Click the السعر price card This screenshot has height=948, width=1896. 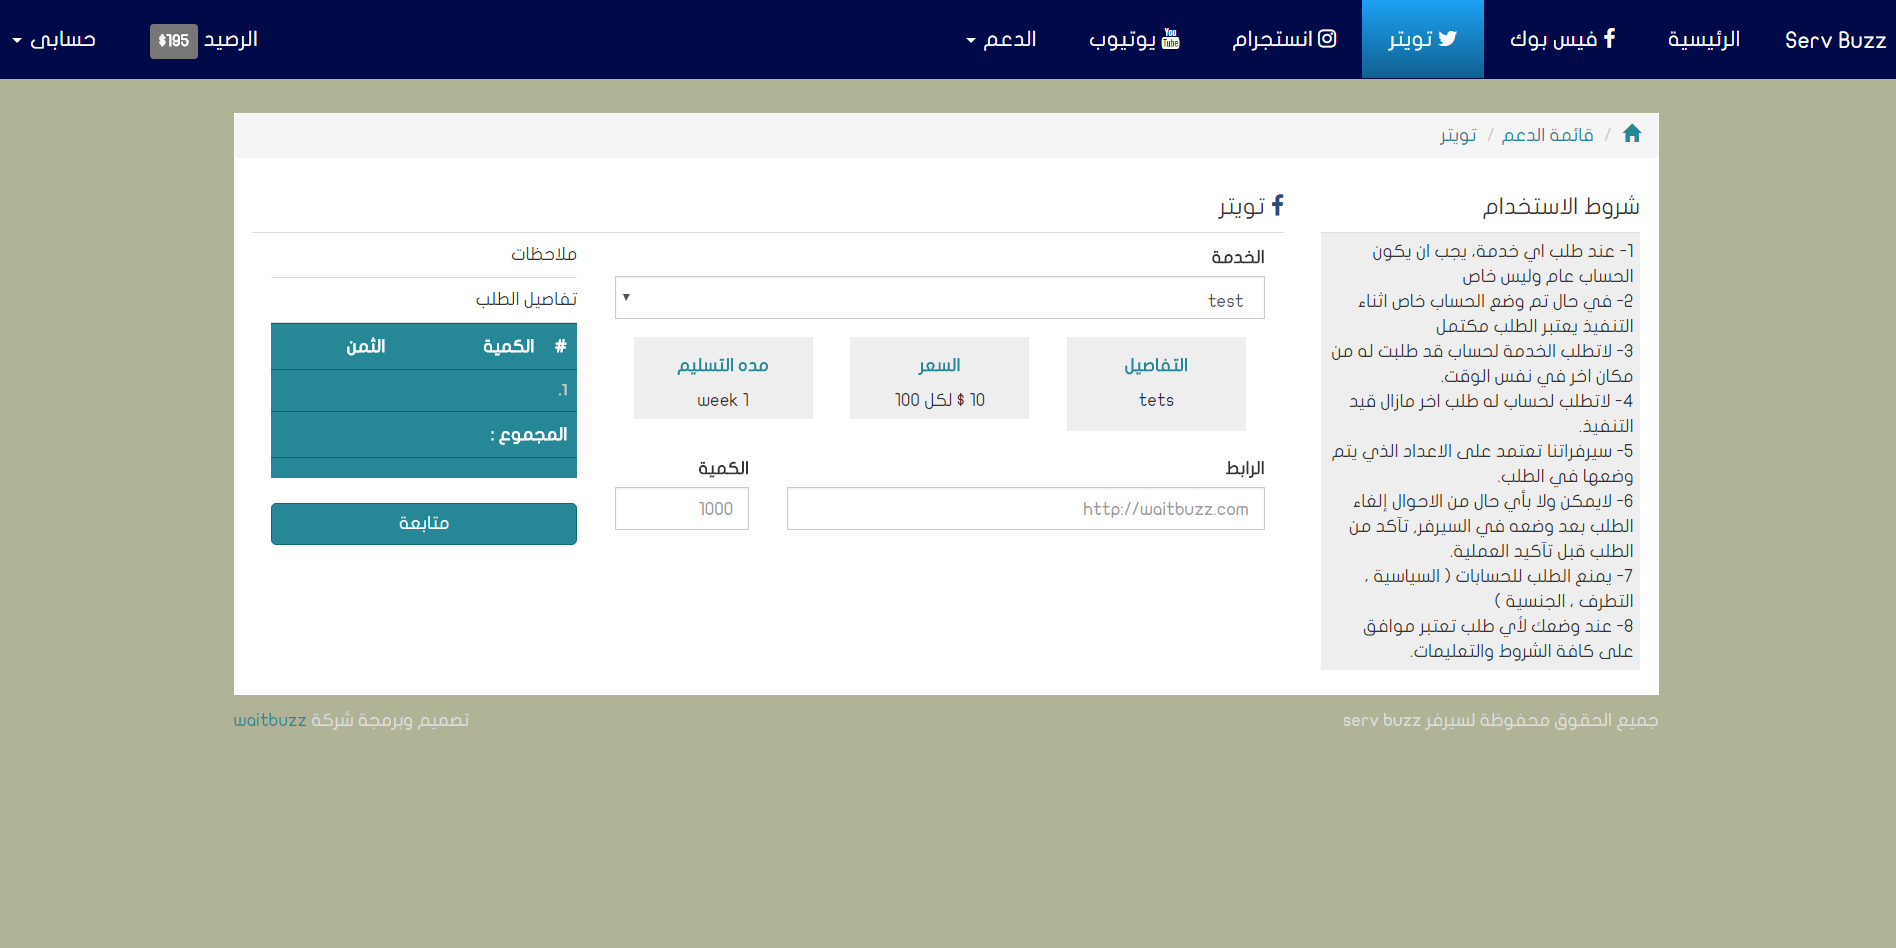tap(939, 378)
